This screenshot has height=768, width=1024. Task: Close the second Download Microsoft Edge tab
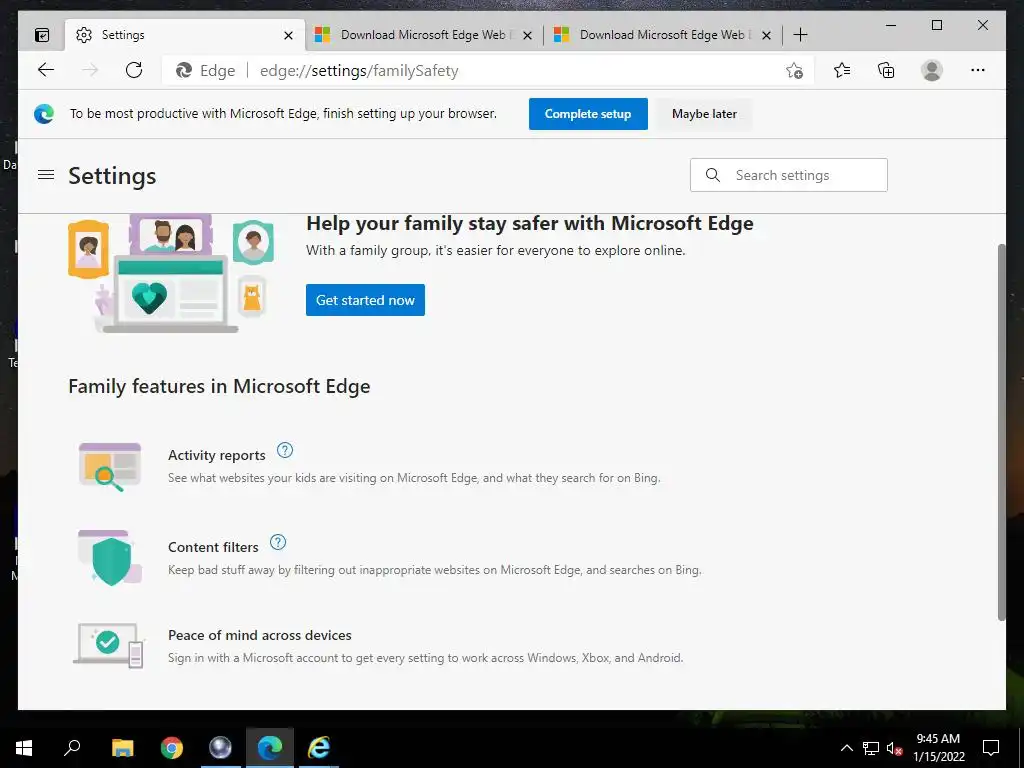click(x=767, y=35)
